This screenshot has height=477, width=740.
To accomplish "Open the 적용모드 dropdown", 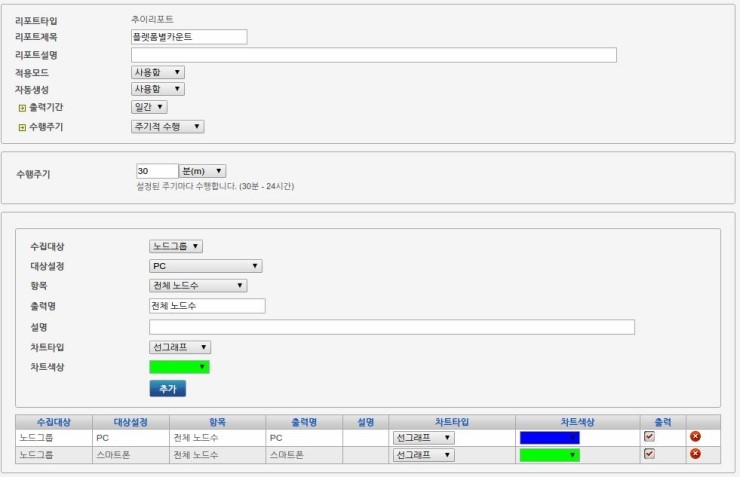I will point(158,73).
